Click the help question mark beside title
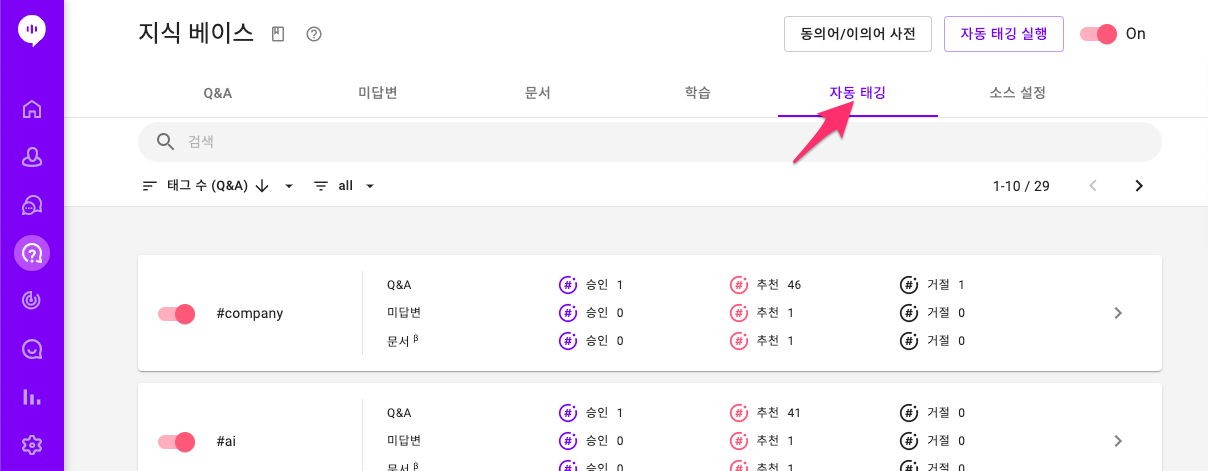The width and height of the screenshot is (1208, 471). coord(314,34)
